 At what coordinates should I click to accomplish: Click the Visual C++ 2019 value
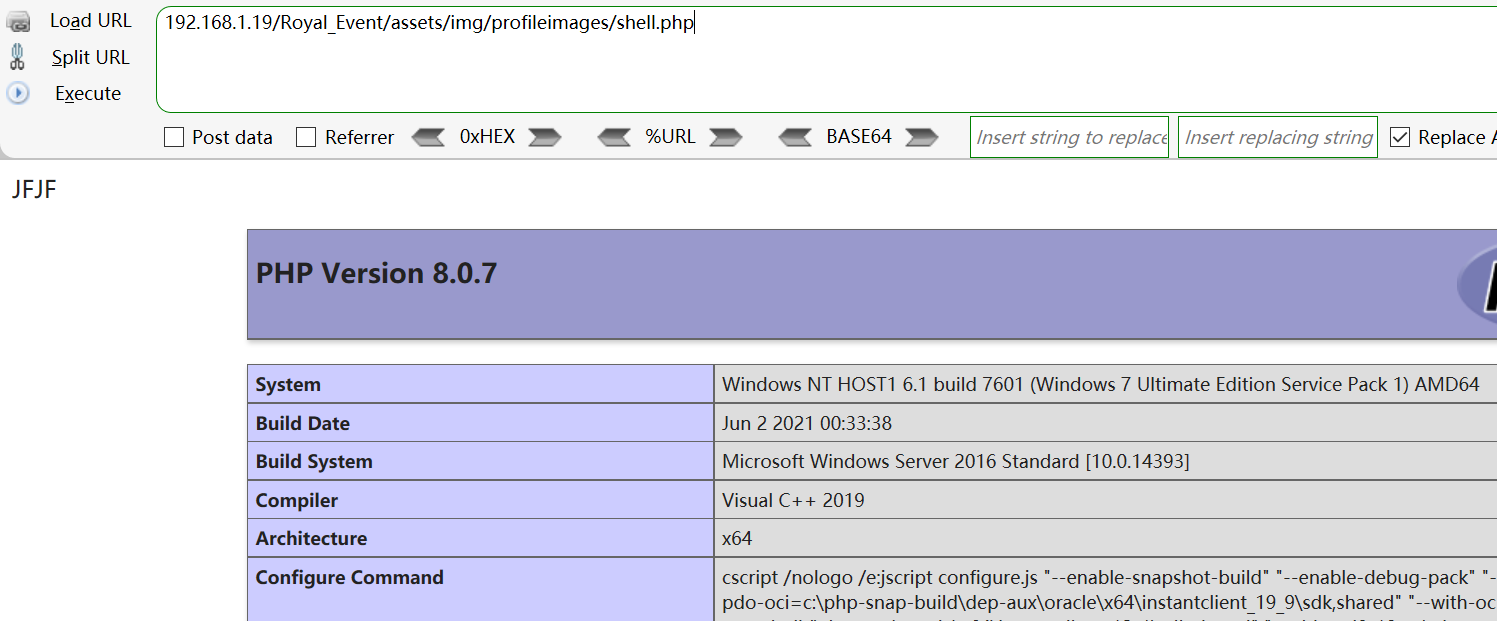pyautogui.click(x=793, y=500)
